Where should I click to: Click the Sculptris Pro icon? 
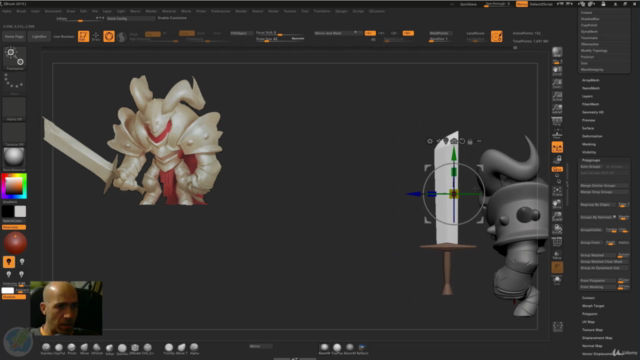click(122, 36)
